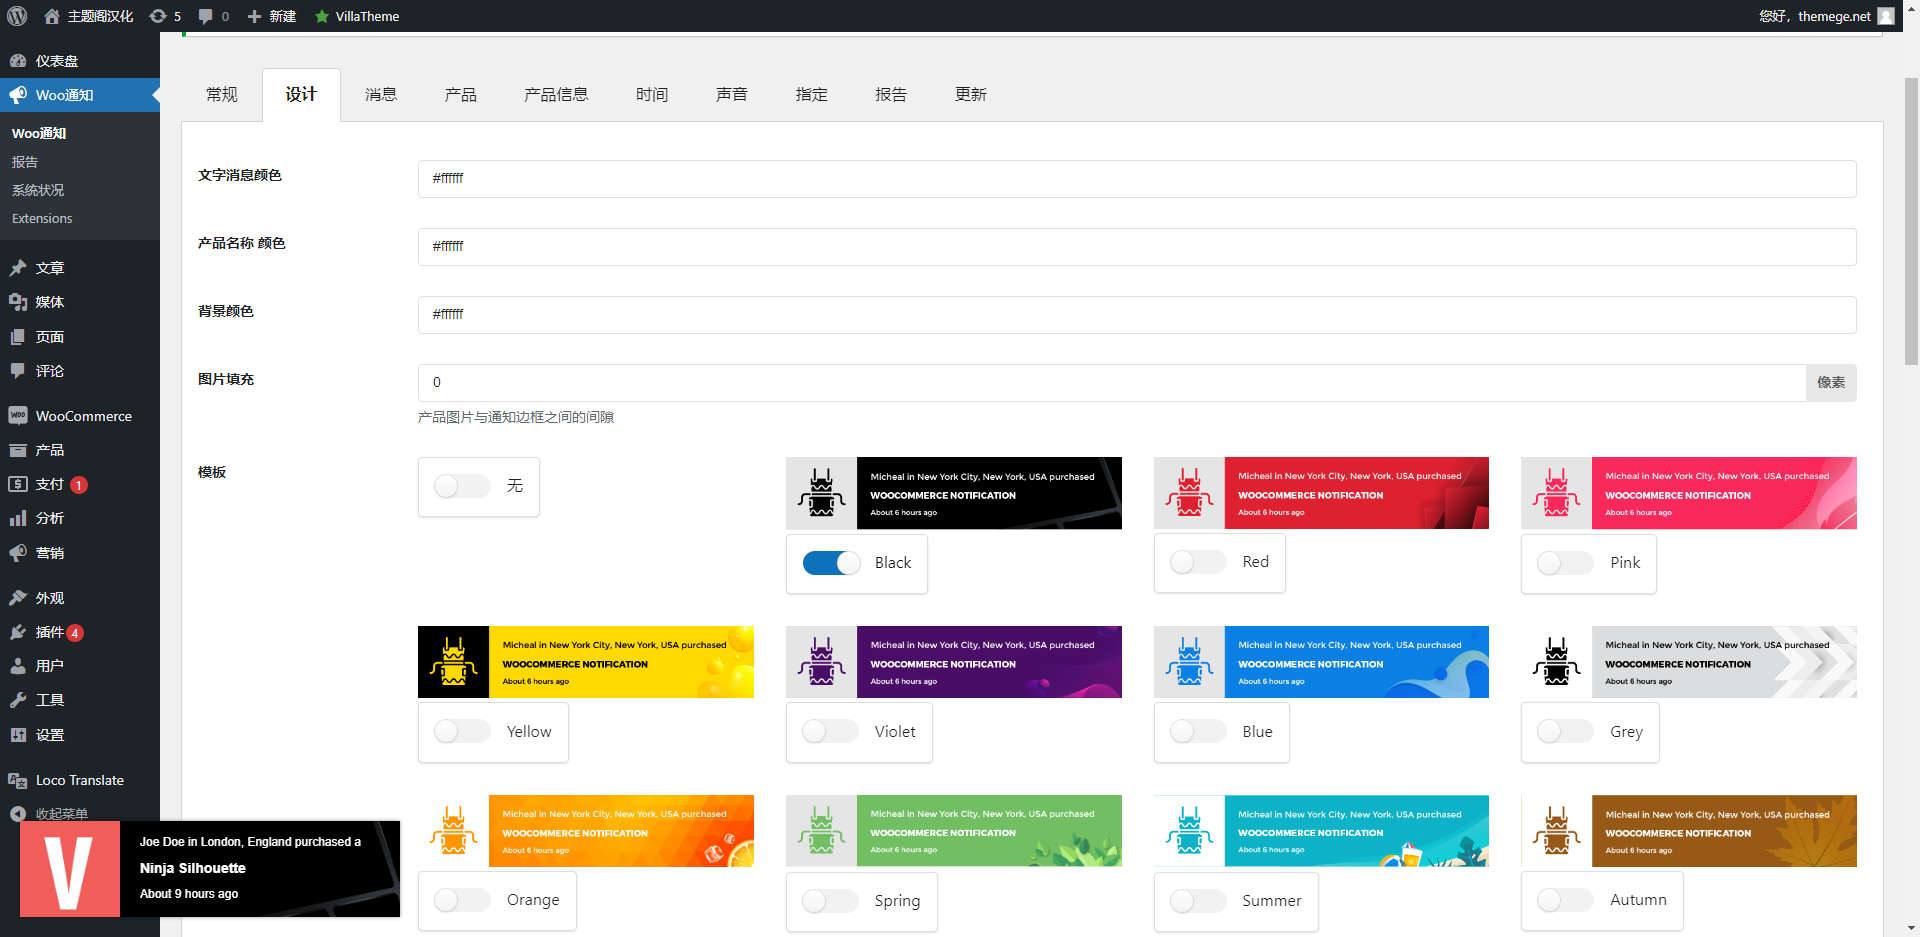Go to 系统状况 submenu link

click(38, 190)
